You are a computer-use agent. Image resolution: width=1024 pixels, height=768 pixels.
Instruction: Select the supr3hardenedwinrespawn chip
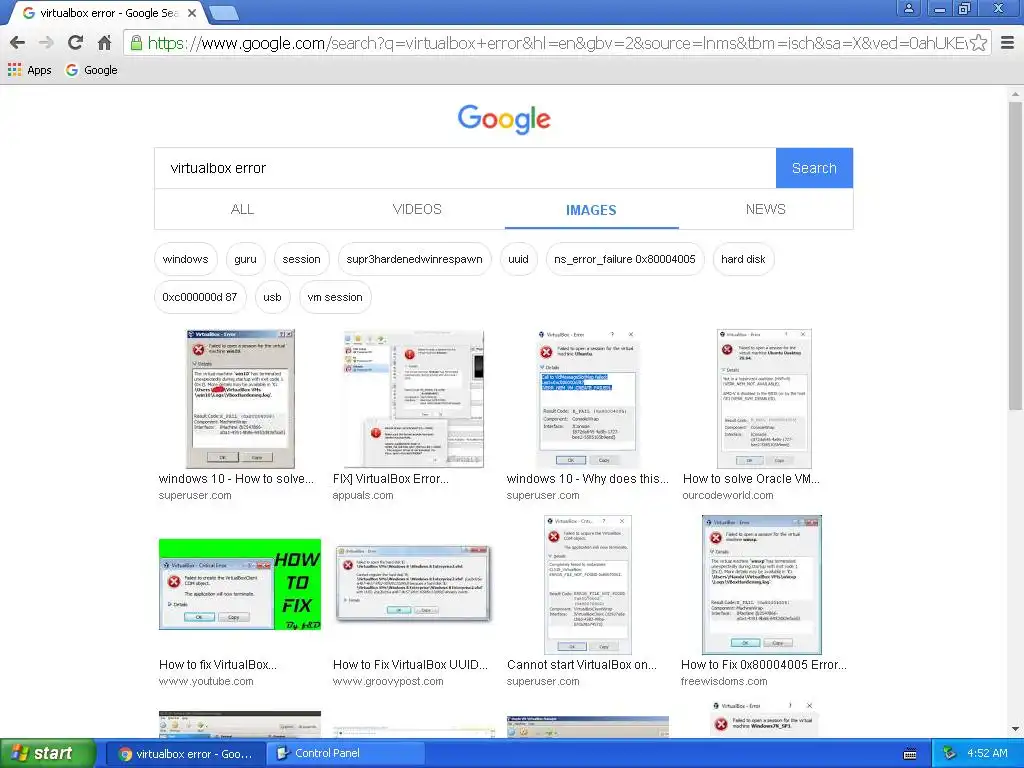click(414, 259)
